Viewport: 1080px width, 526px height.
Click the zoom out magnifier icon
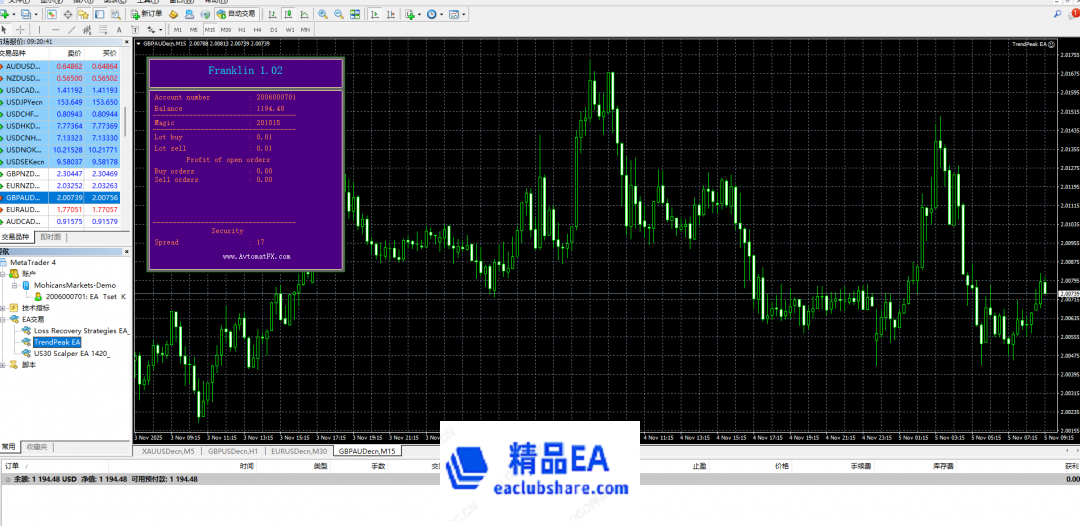tap(339, 14)
